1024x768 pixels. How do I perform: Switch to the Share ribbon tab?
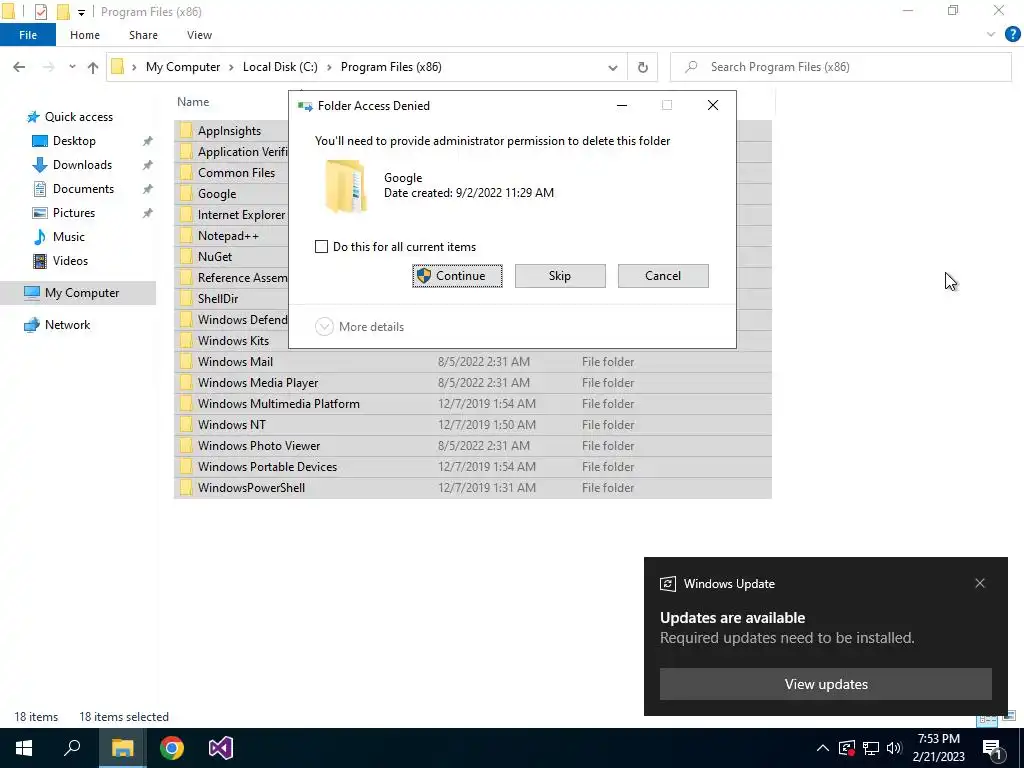(x=143, y=35)
